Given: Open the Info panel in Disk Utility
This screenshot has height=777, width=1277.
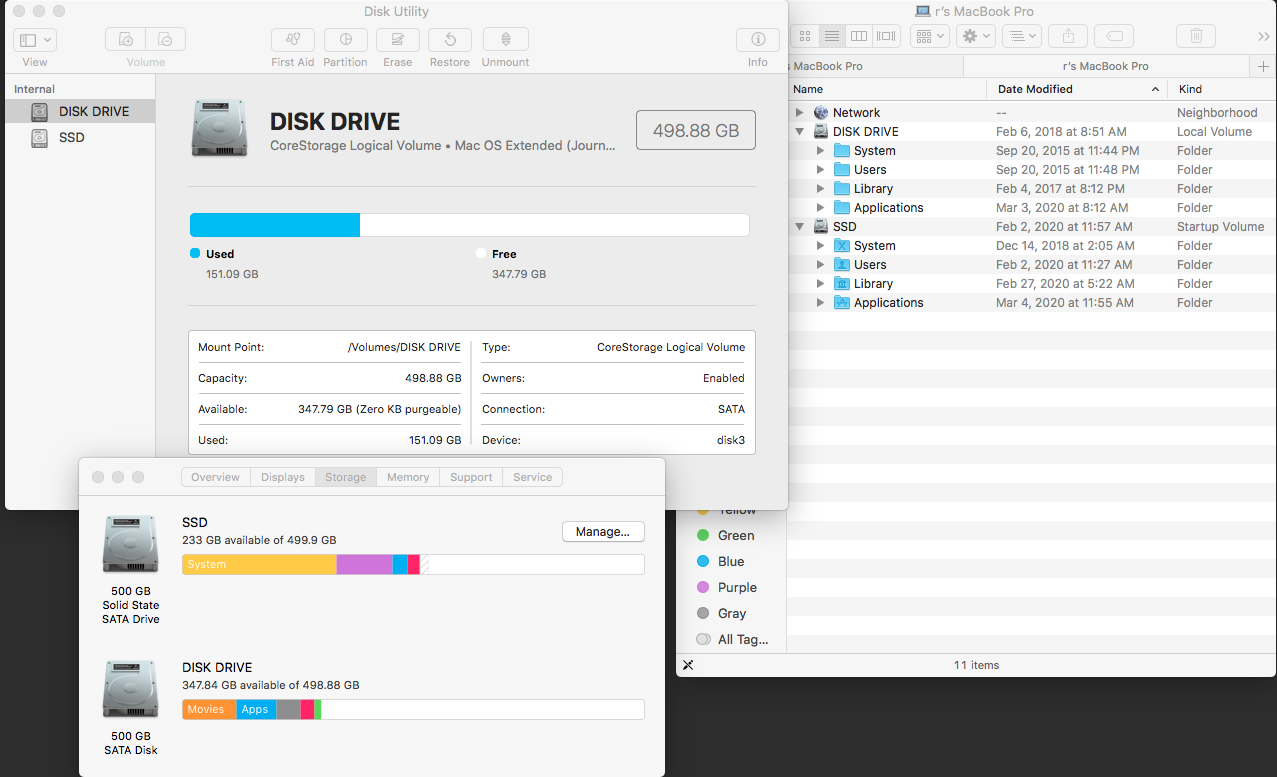Looking at the screenshot, I should [758, 40].
